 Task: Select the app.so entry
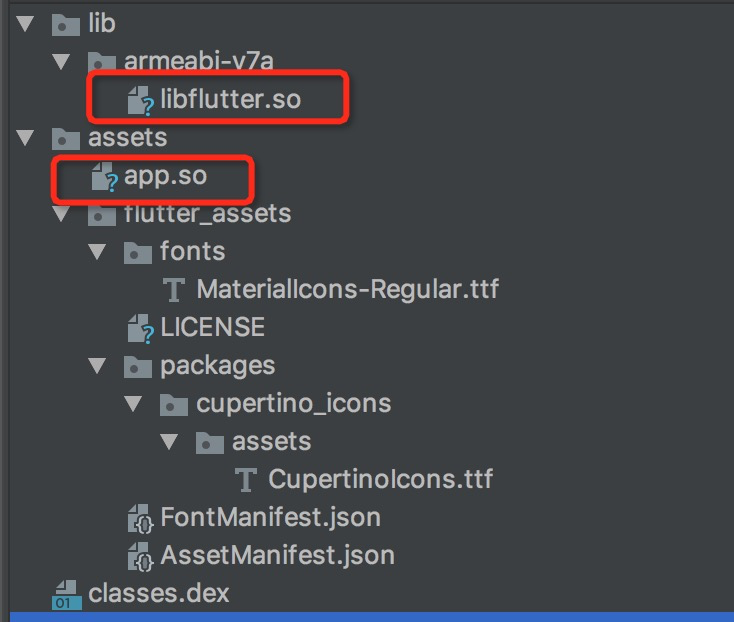(x=166, y=176)
